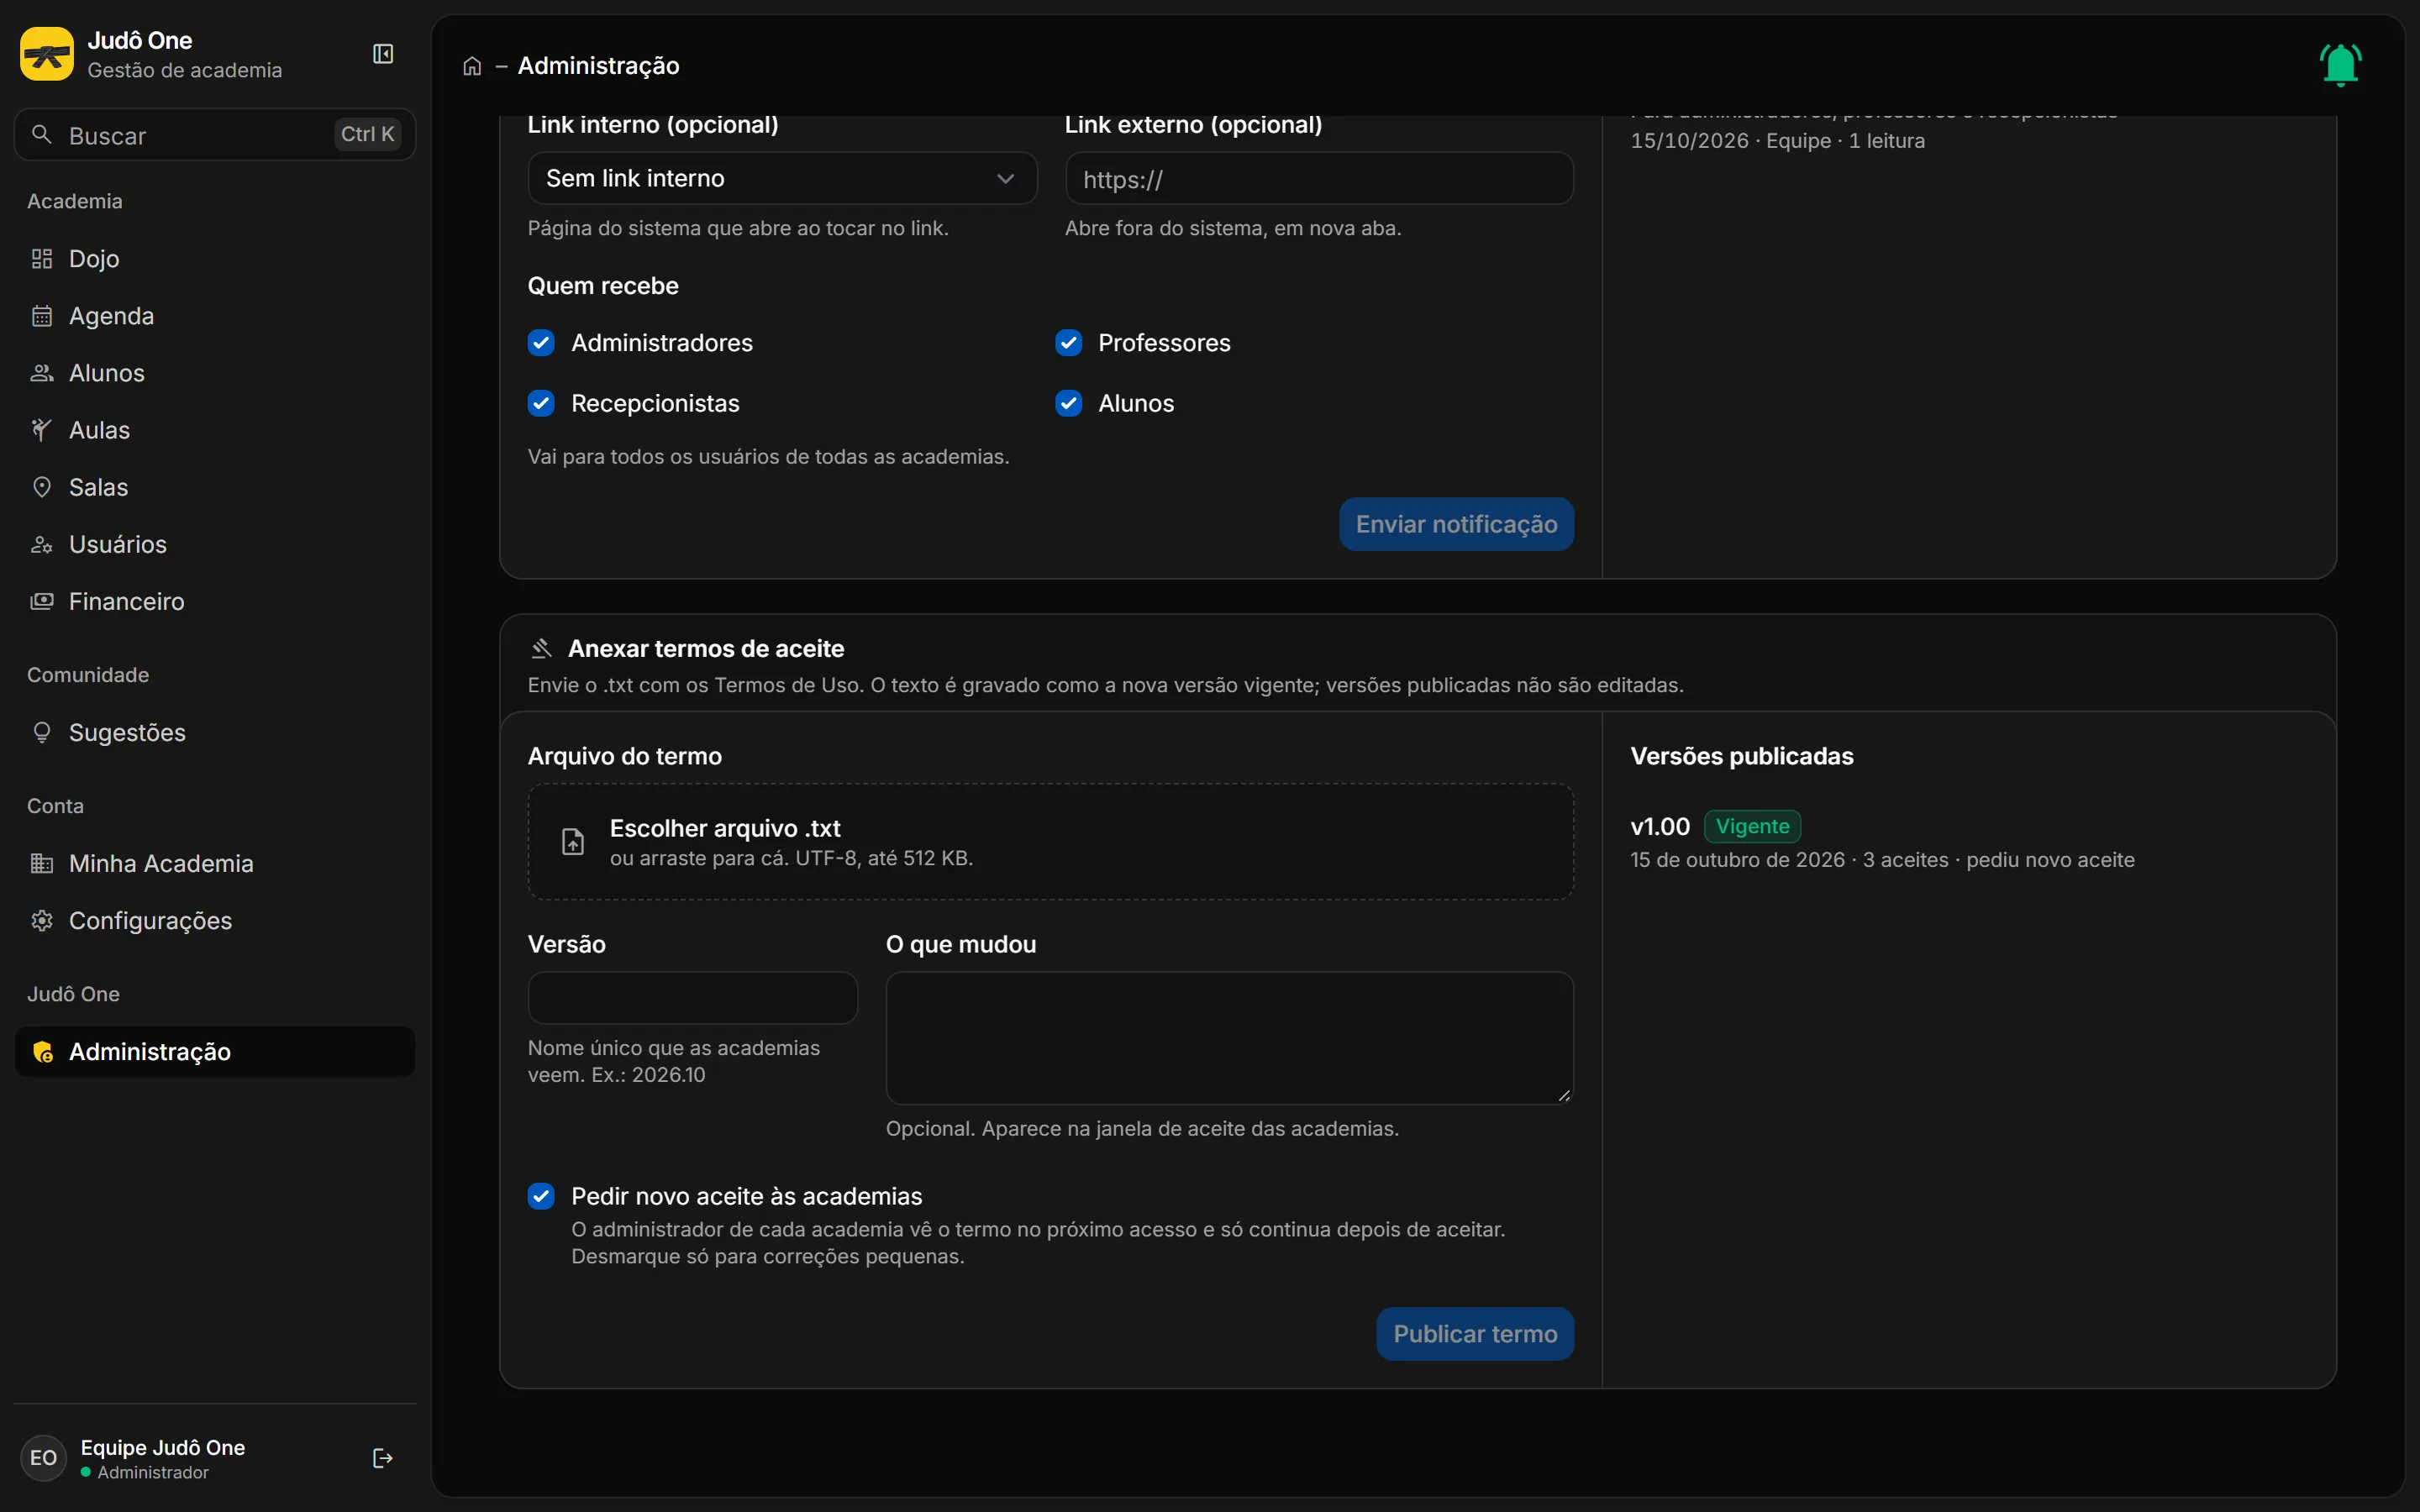Viewport: 2420px width, 1512px height.
Task: Click the Agenda calendar icon
Action: 42,316
